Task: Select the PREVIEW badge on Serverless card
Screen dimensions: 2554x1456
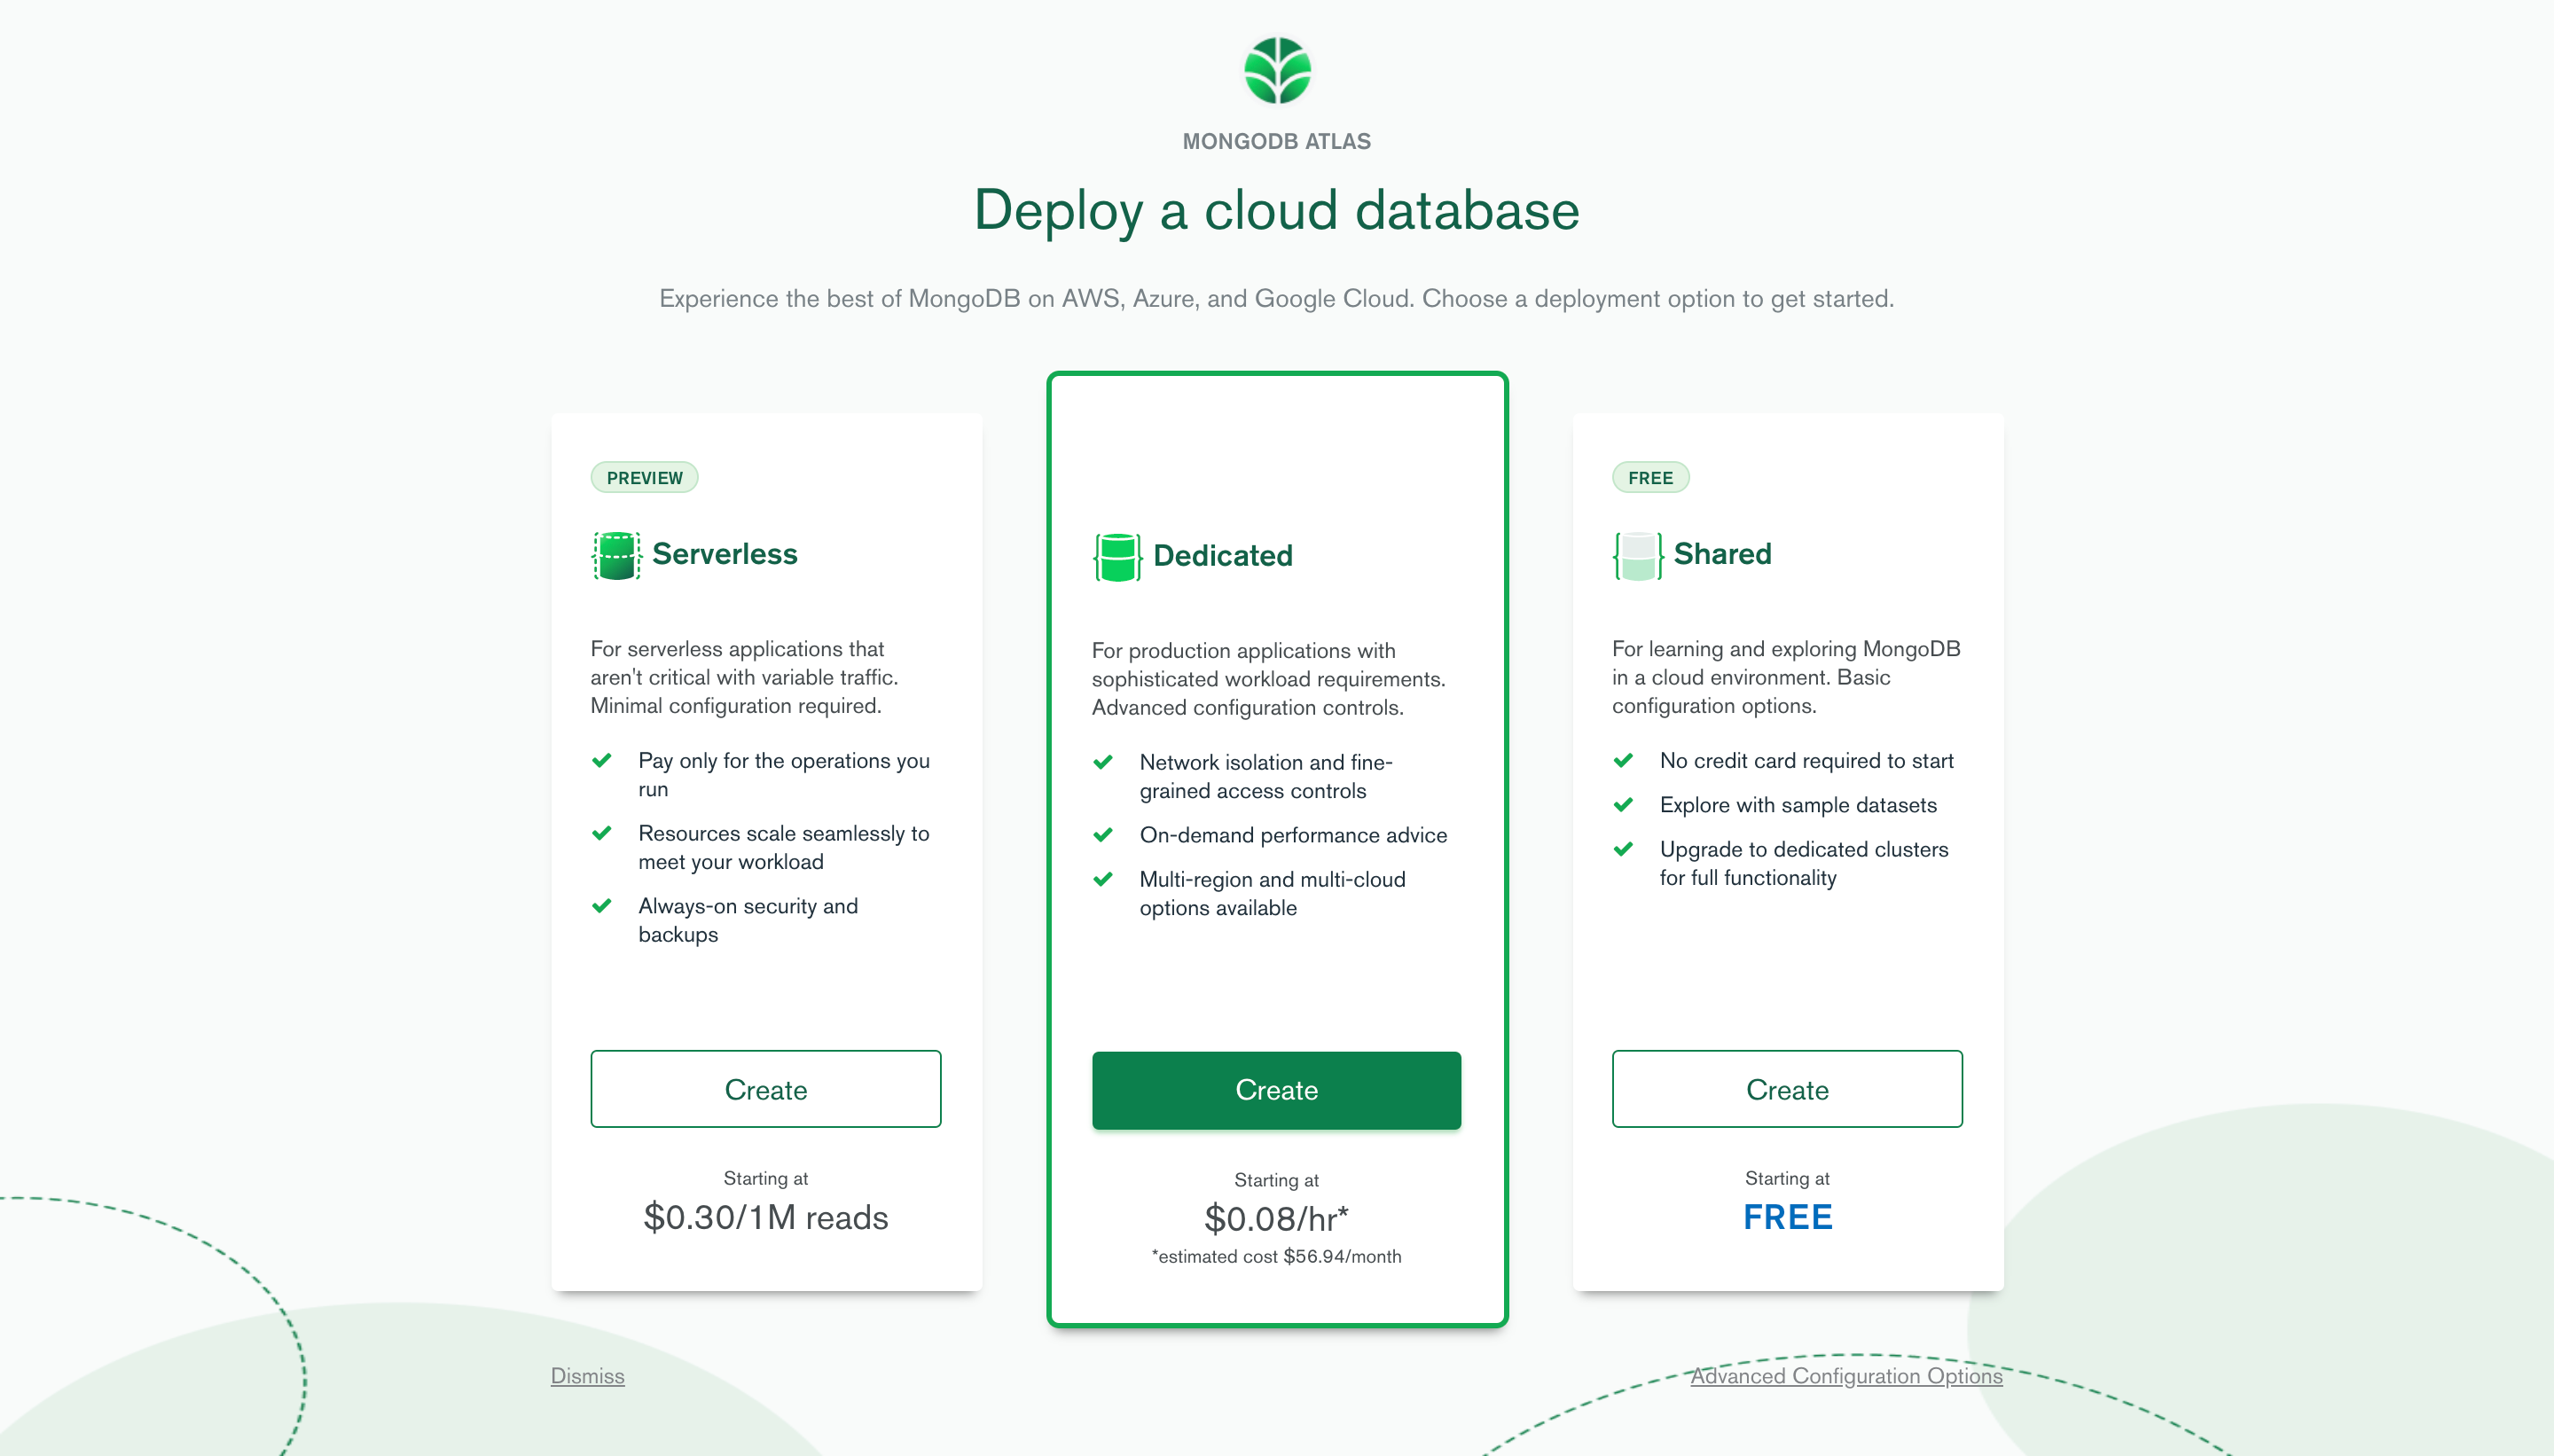Action: pyautogui.click(x=644, y=477)
